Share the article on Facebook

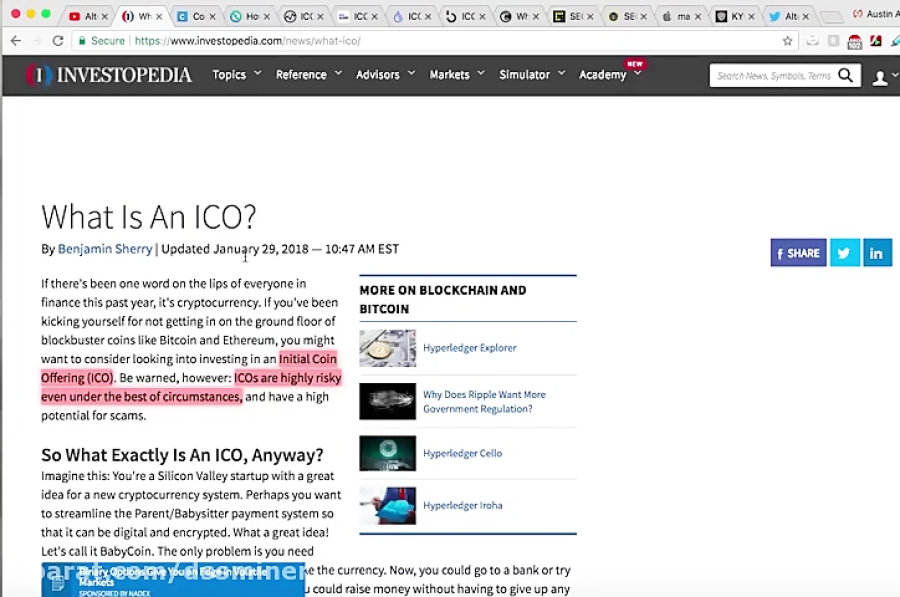798,253
